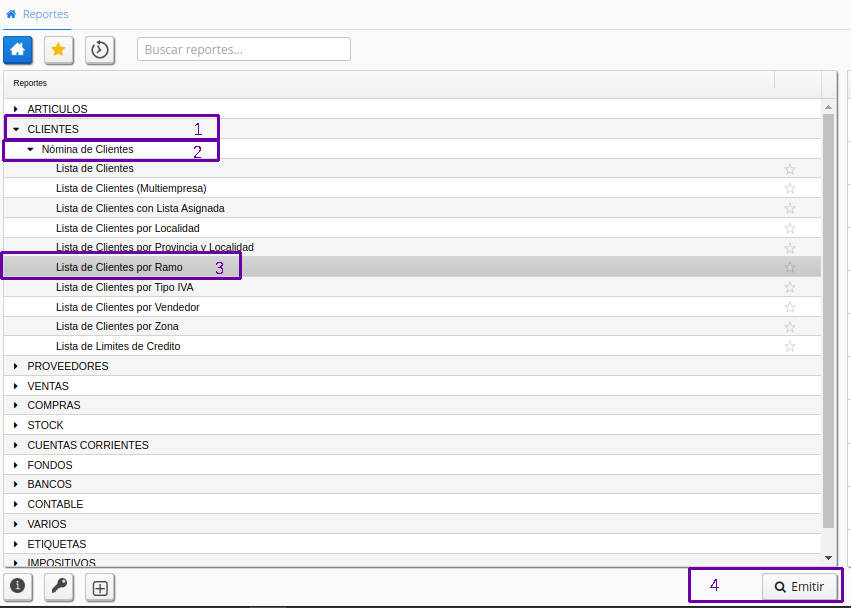Click the Nómina de Clientes label
This screenshot has width=851, height=608.
coord(87,149)
